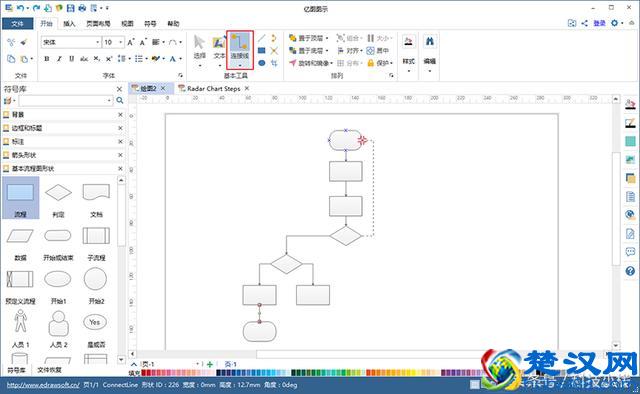Open the font size 10 dropdown
This screenshot has height=394, width=640.
(x=120, y=42)
